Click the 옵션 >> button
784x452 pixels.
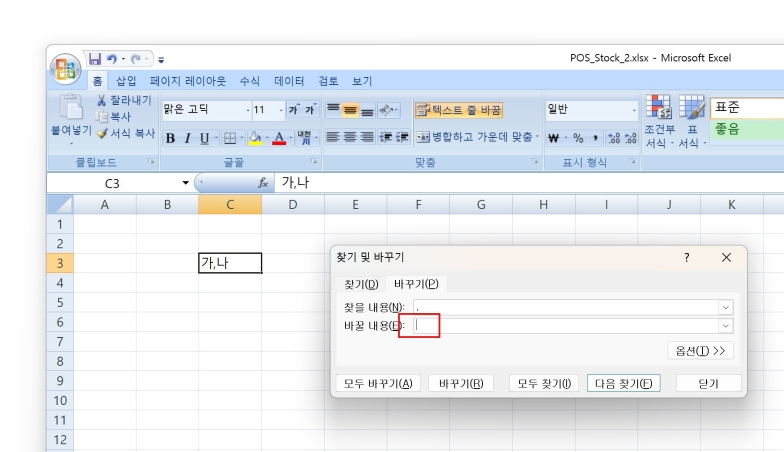(x=700, y=350)
